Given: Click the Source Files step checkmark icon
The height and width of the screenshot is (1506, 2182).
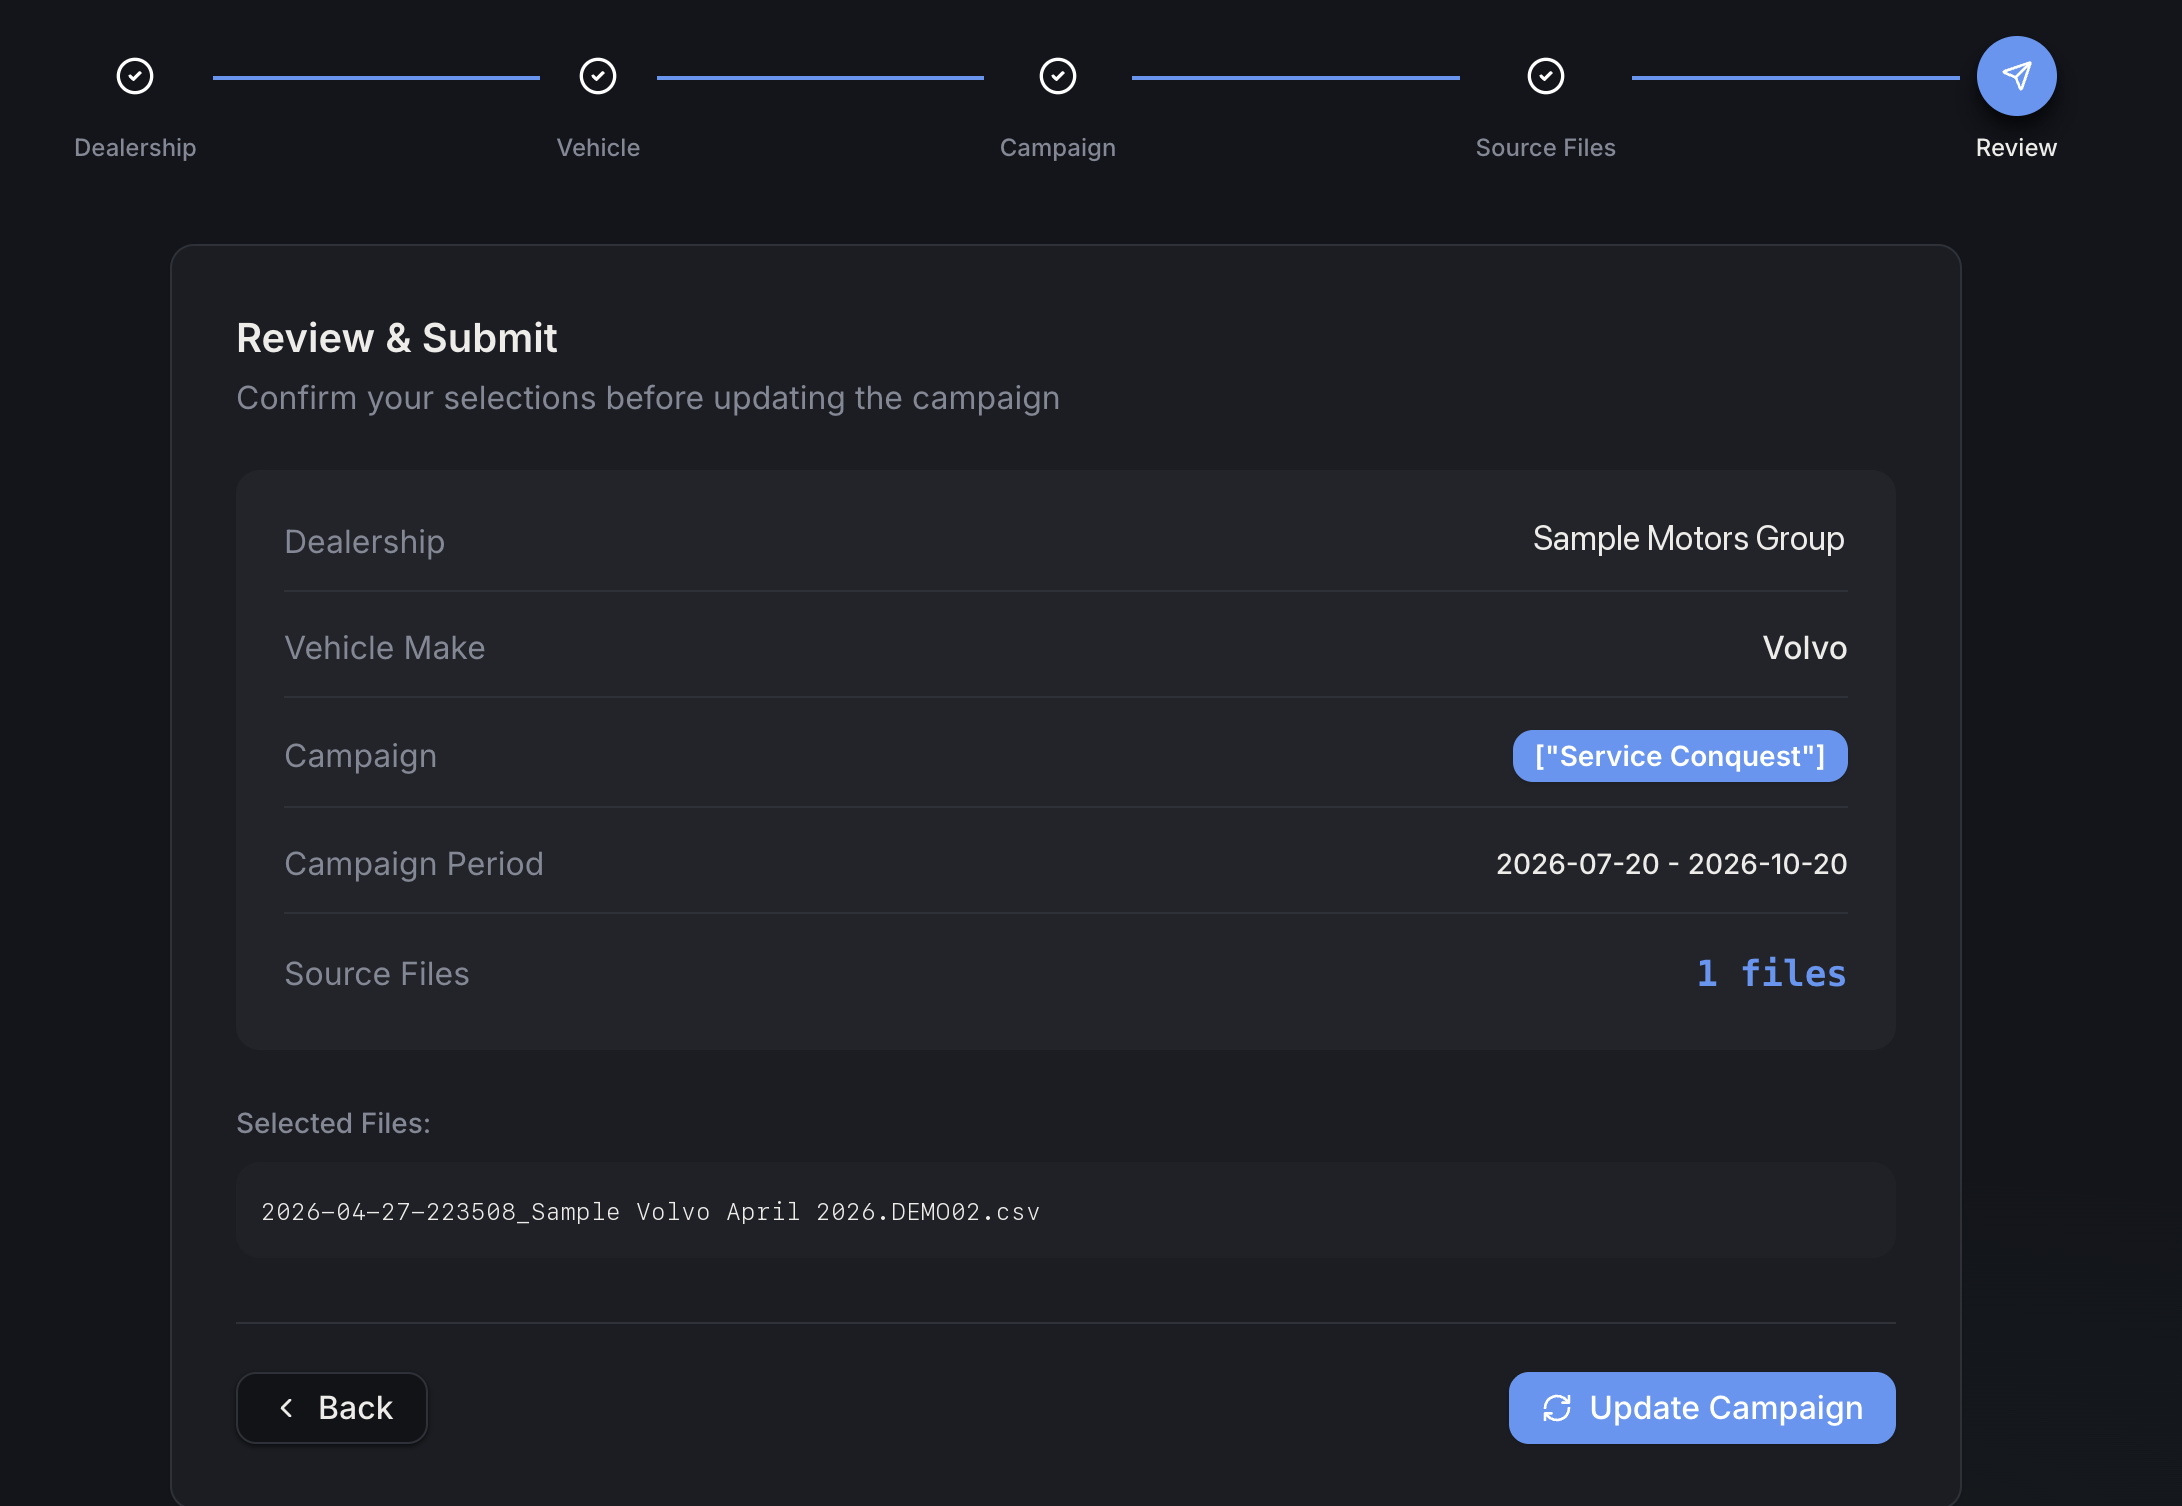Looking at the screenshot, I should (1546, 76).
